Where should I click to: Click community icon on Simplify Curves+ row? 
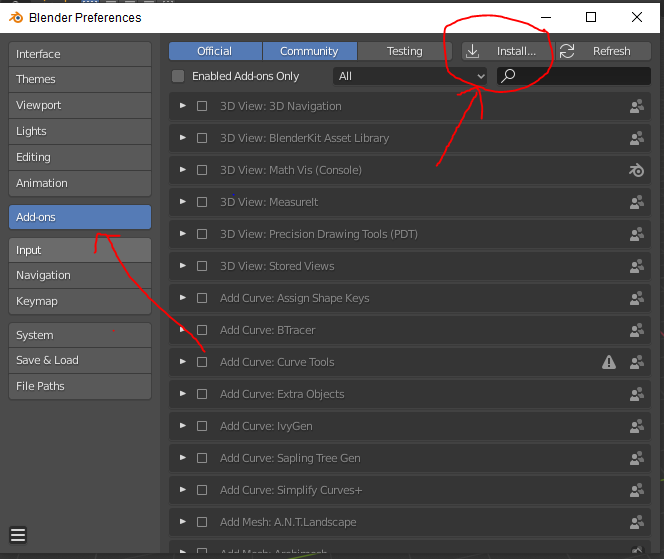[x=636, y=490]
